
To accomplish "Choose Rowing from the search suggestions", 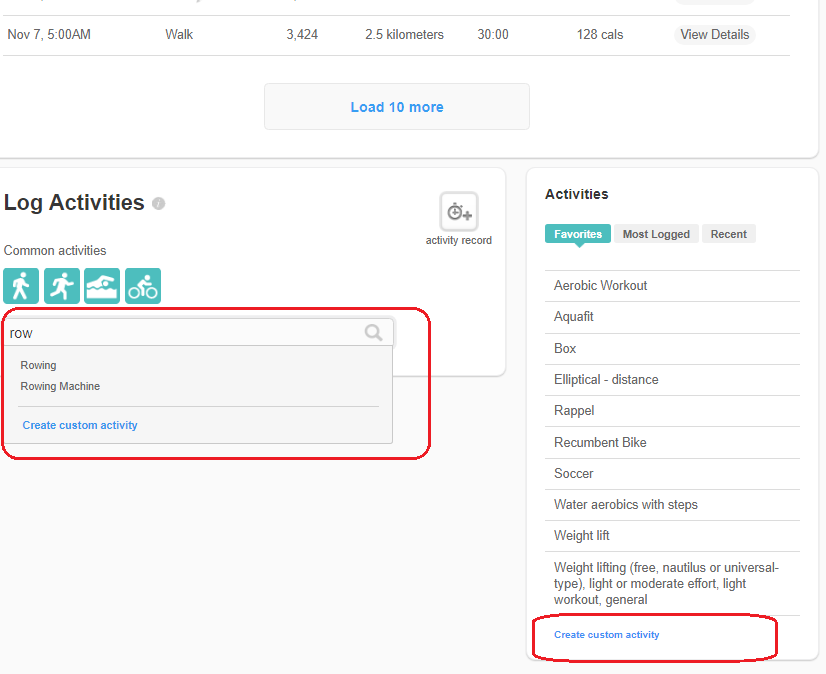I will (39, 365).
